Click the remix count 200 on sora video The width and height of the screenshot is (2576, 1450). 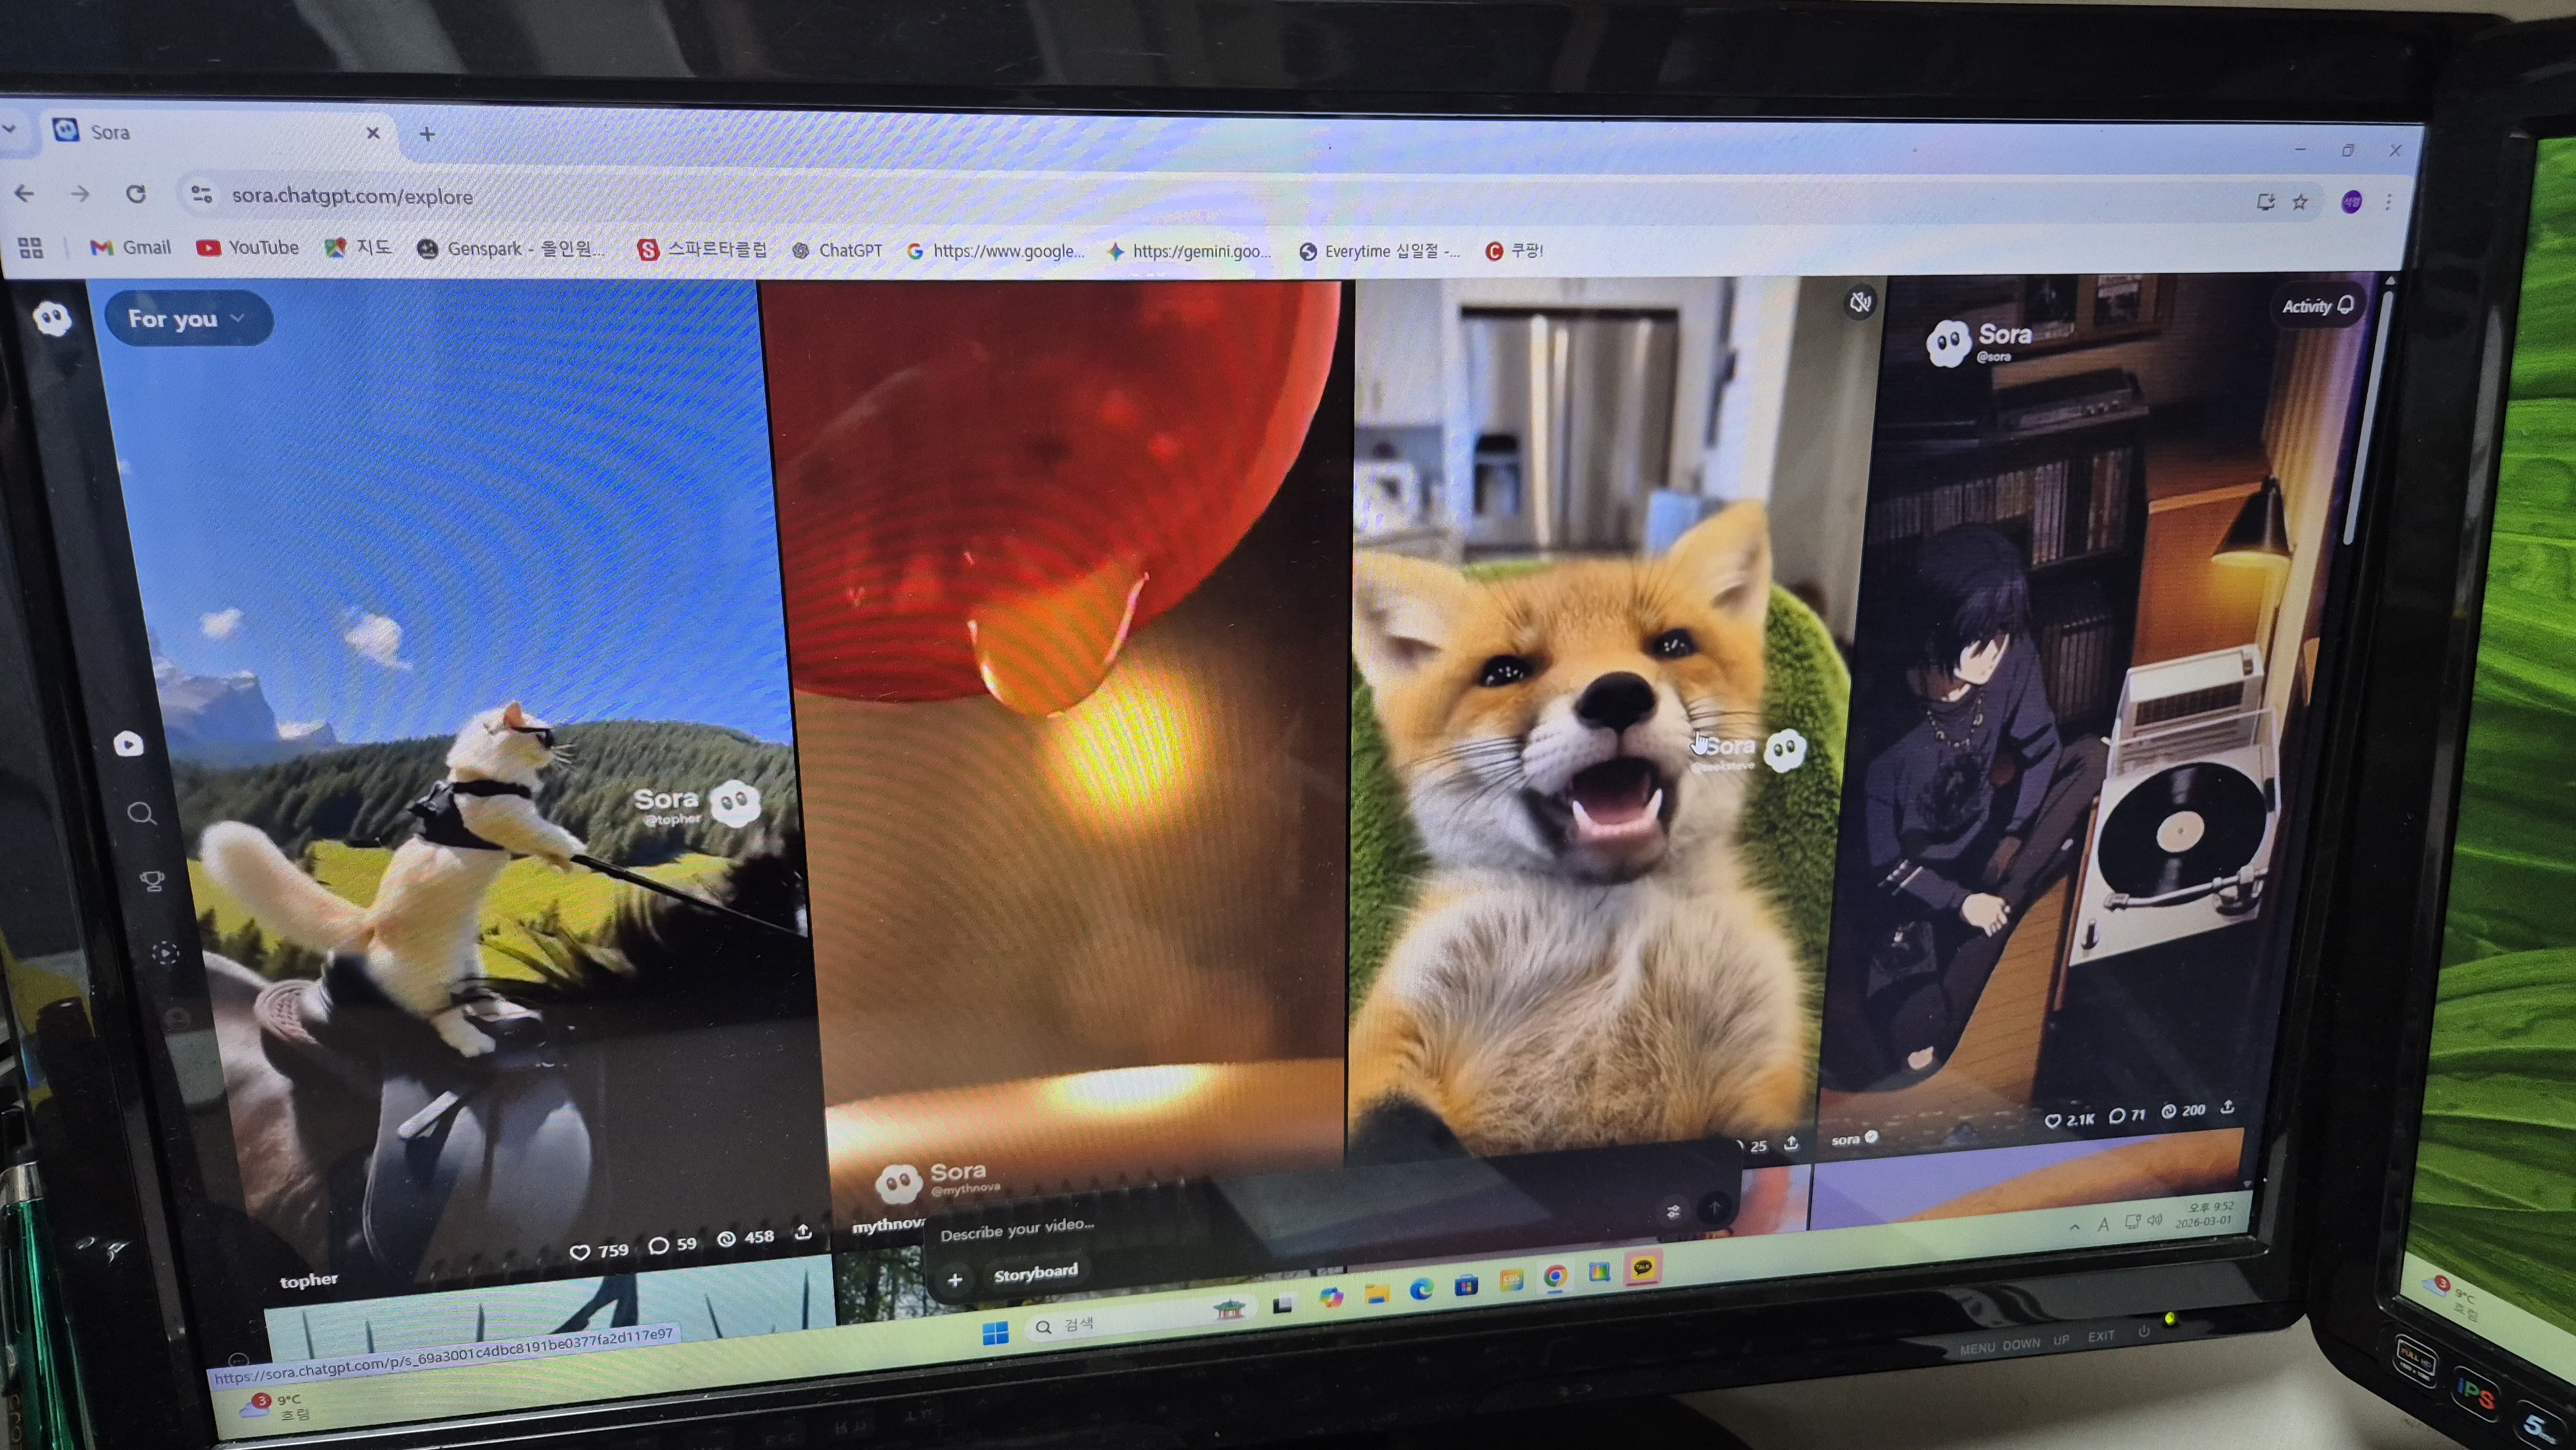click(2183, 1112)
